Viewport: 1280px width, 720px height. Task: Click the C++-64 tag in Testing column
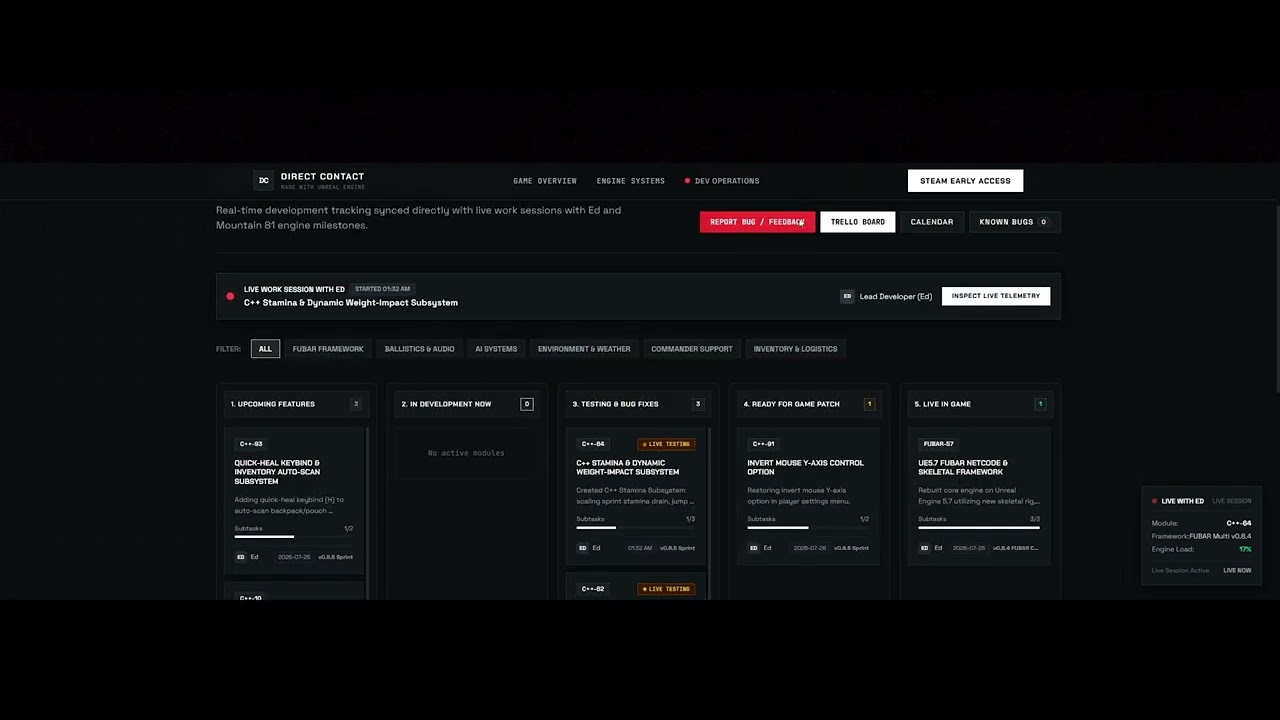[x=593, y=444]
